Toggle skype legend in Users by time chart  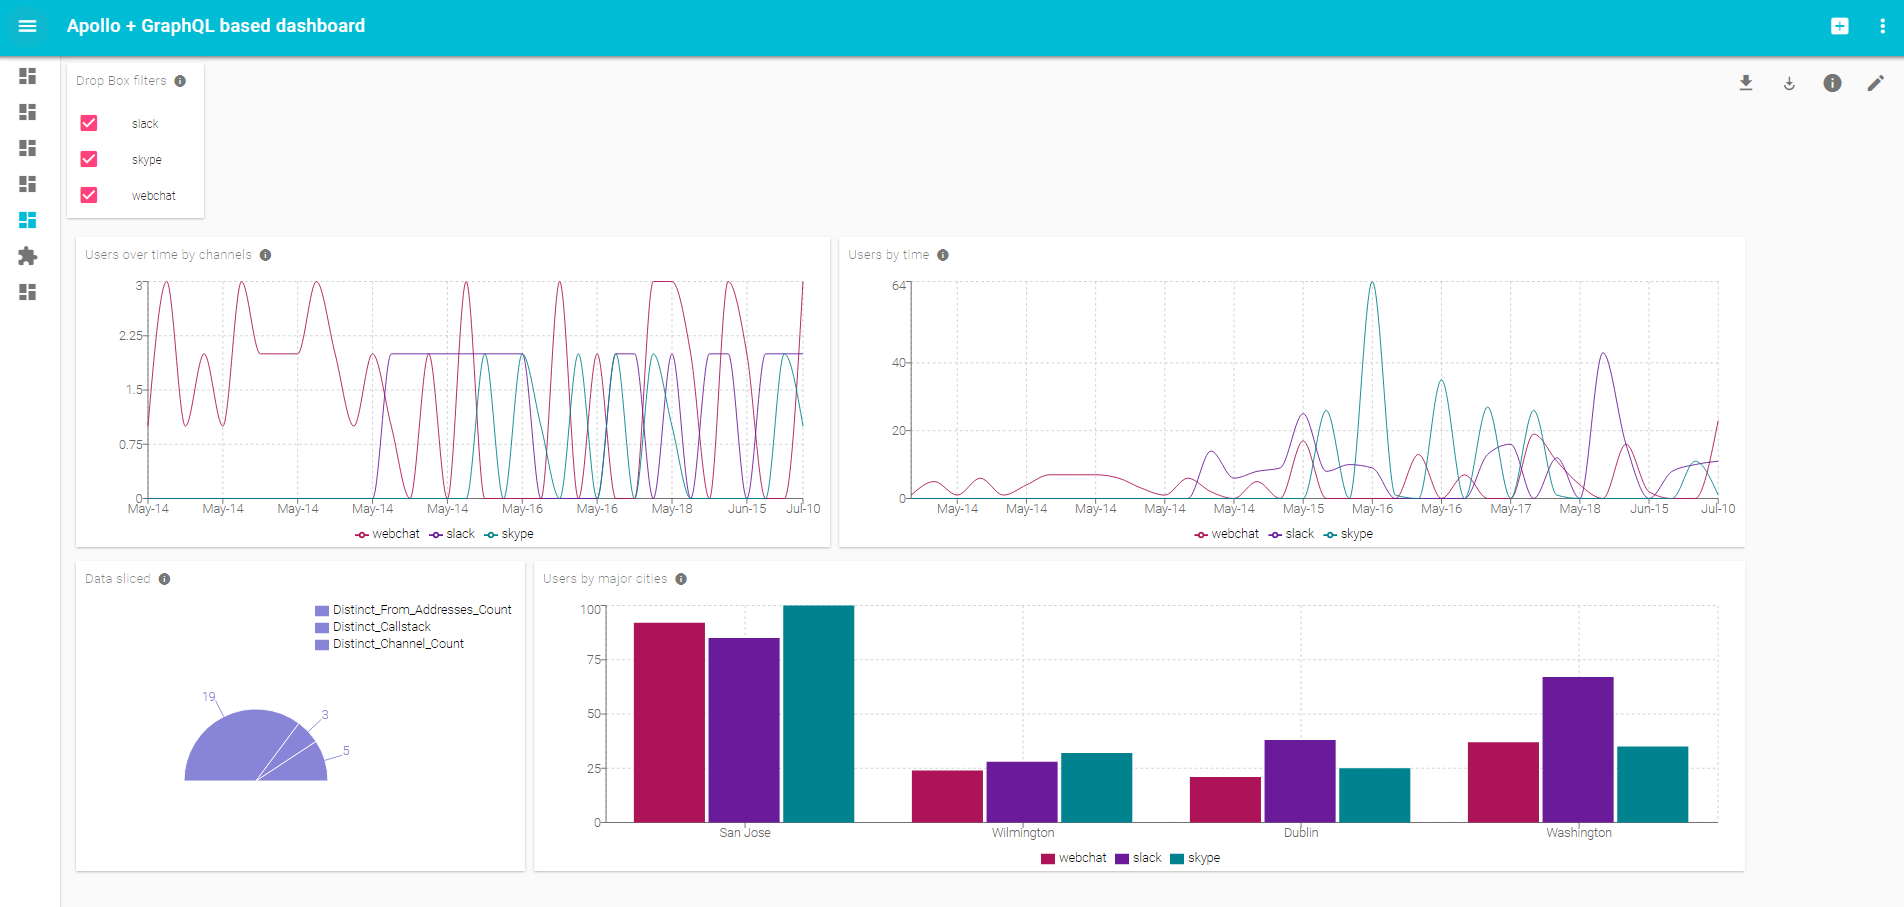click(x=1348, y=534)
